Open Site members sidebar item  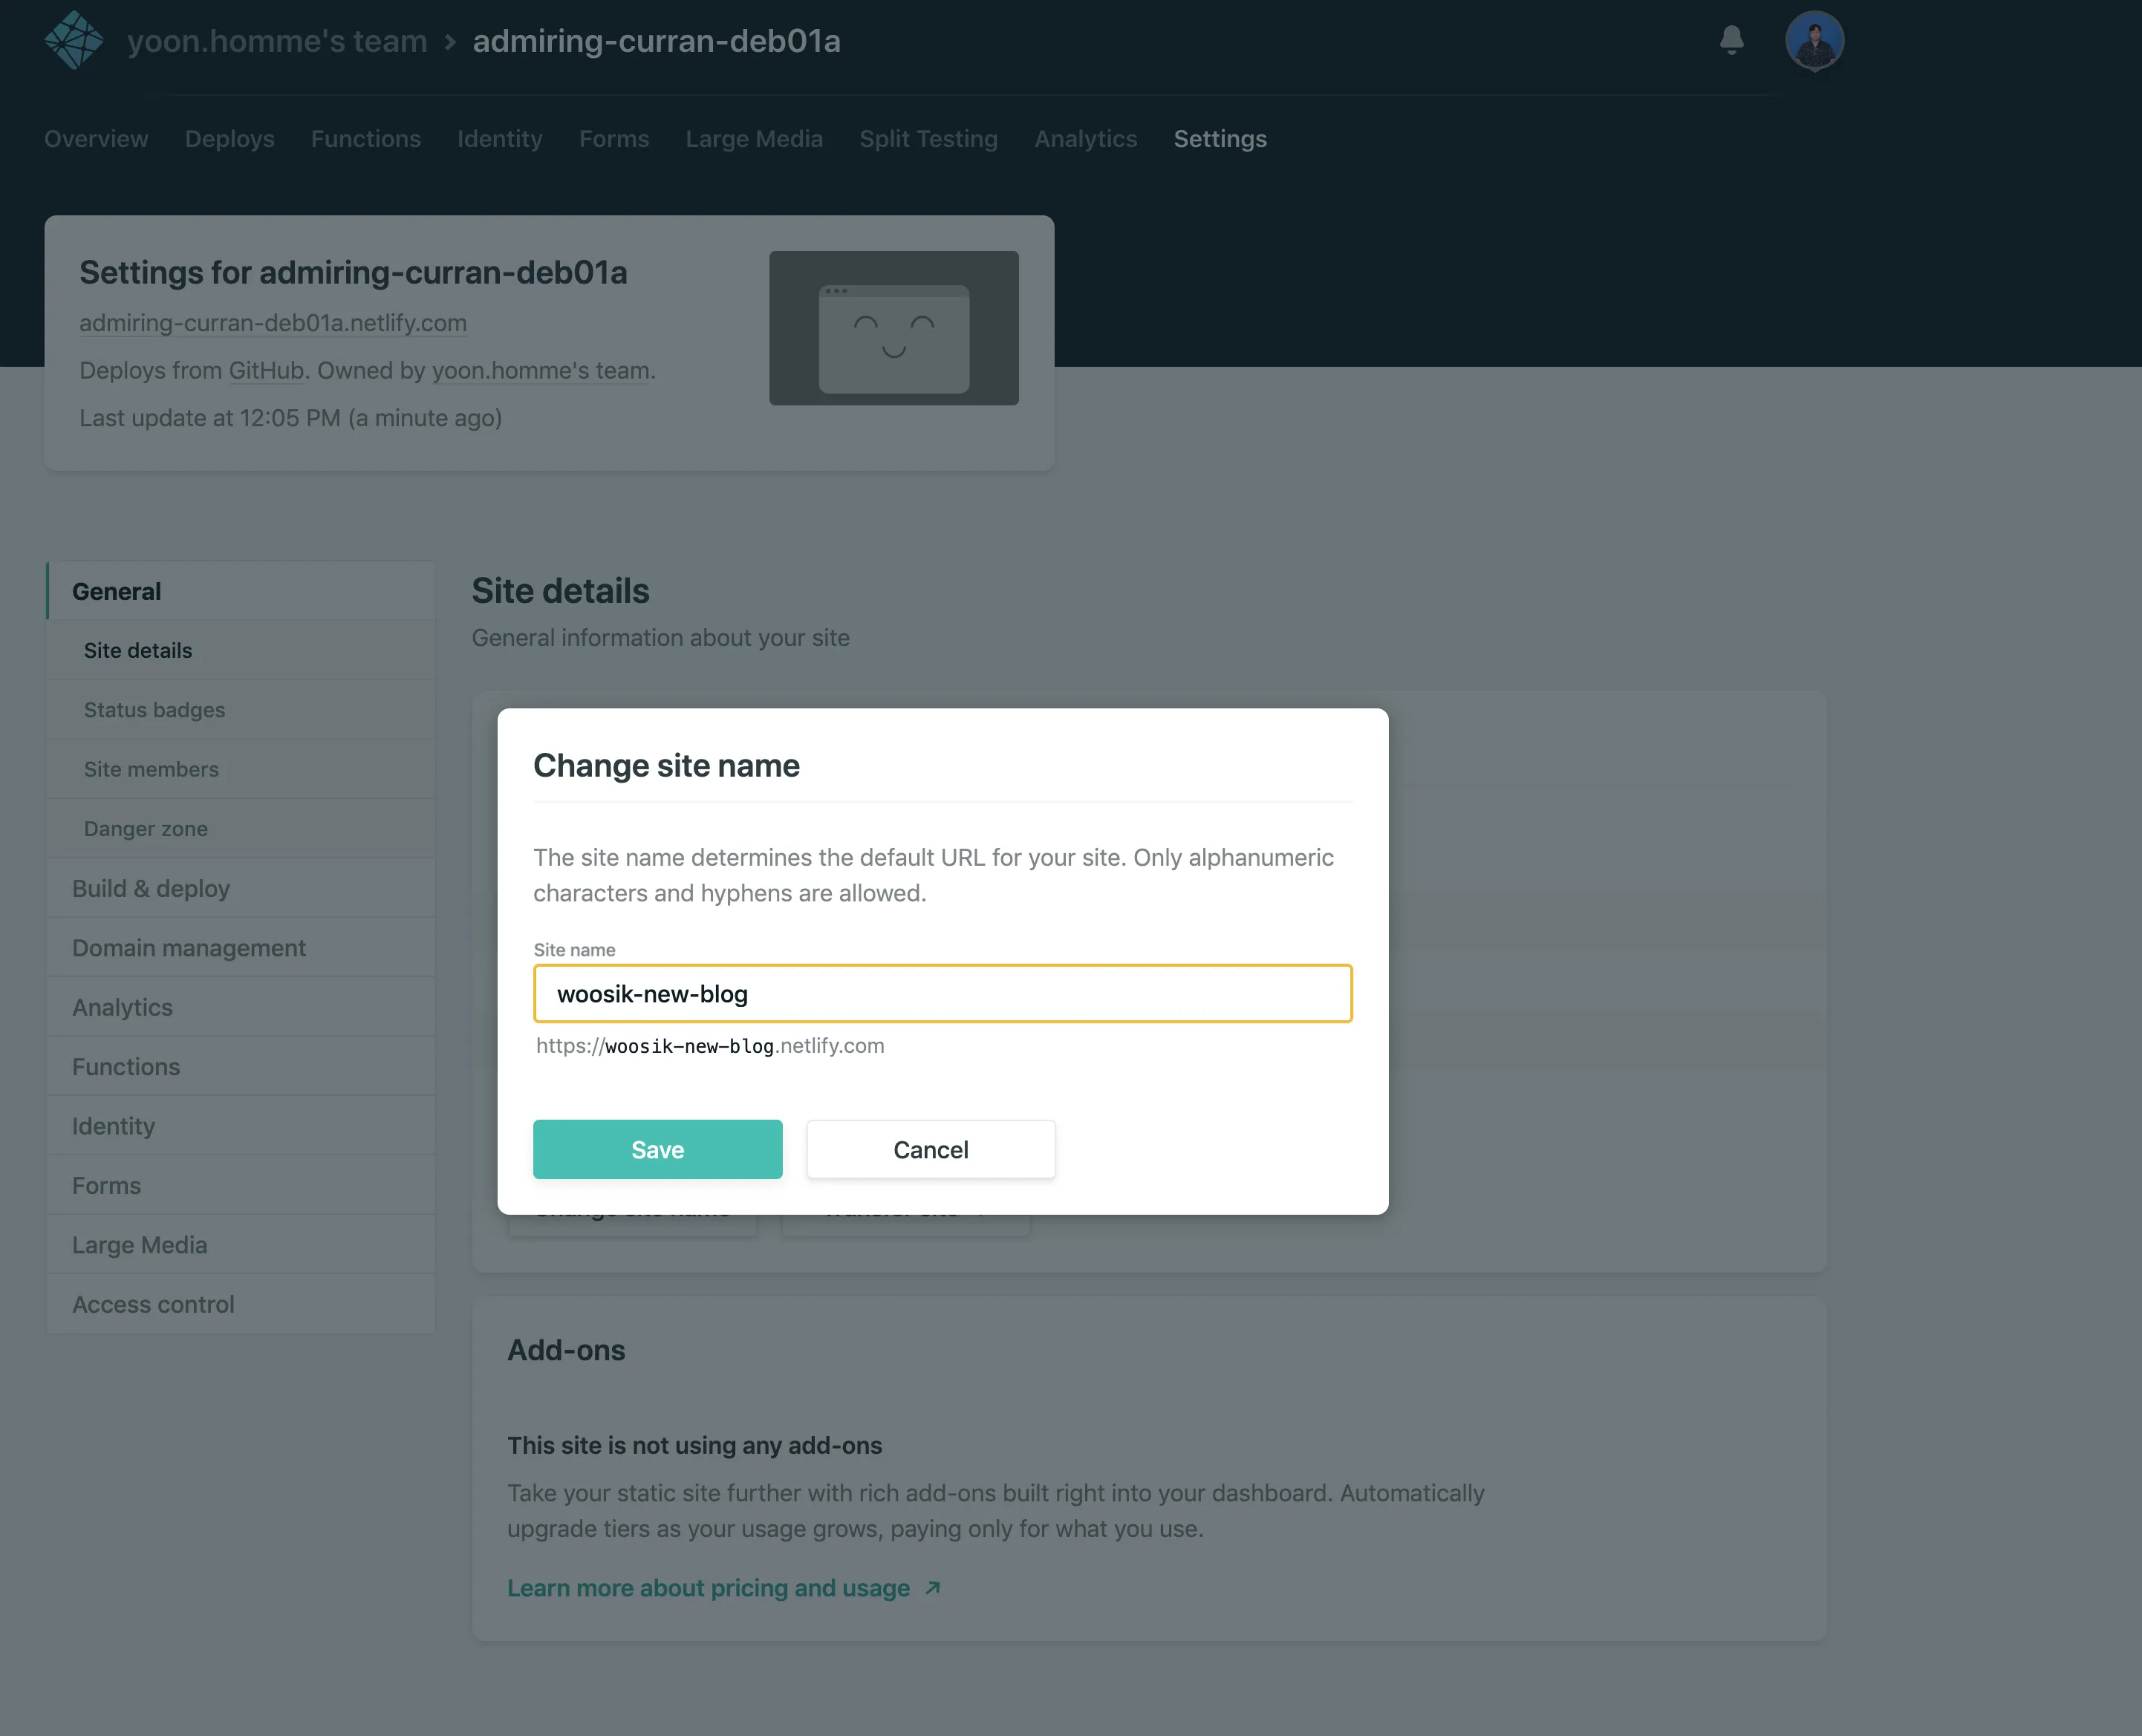point(151,769)
